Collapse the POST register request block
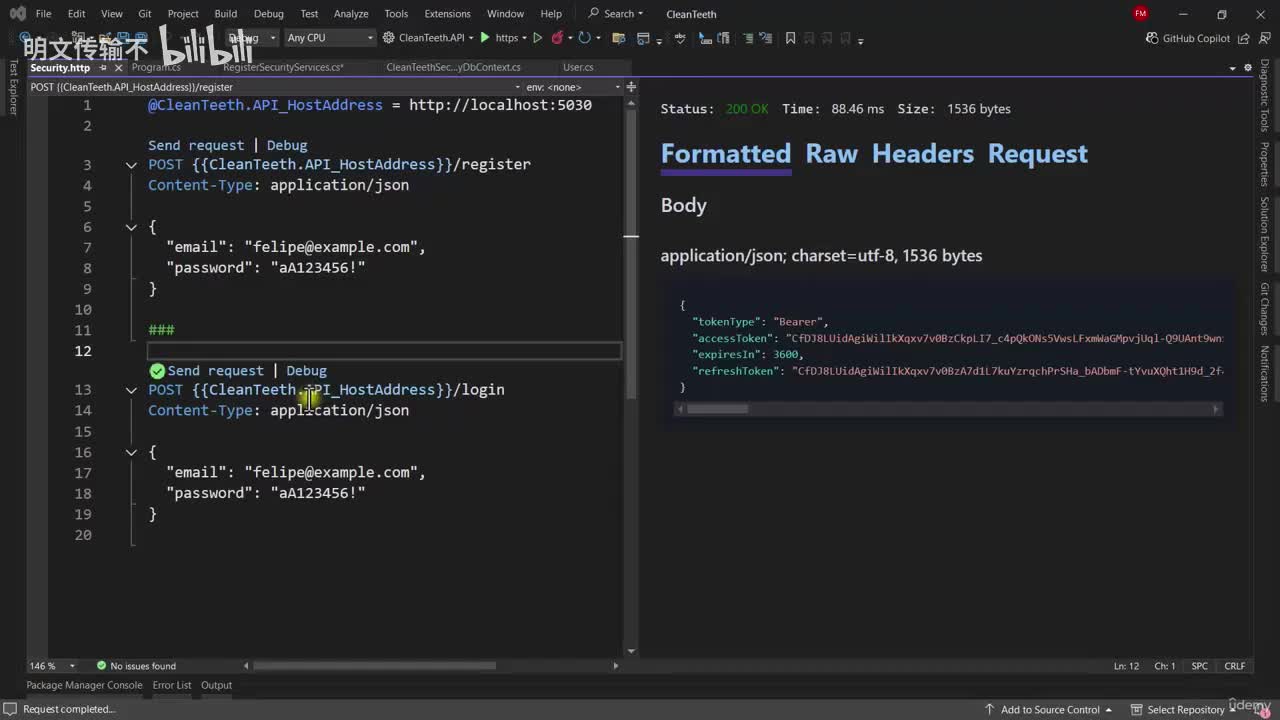 pyautogui.click(x=131, y=165)
